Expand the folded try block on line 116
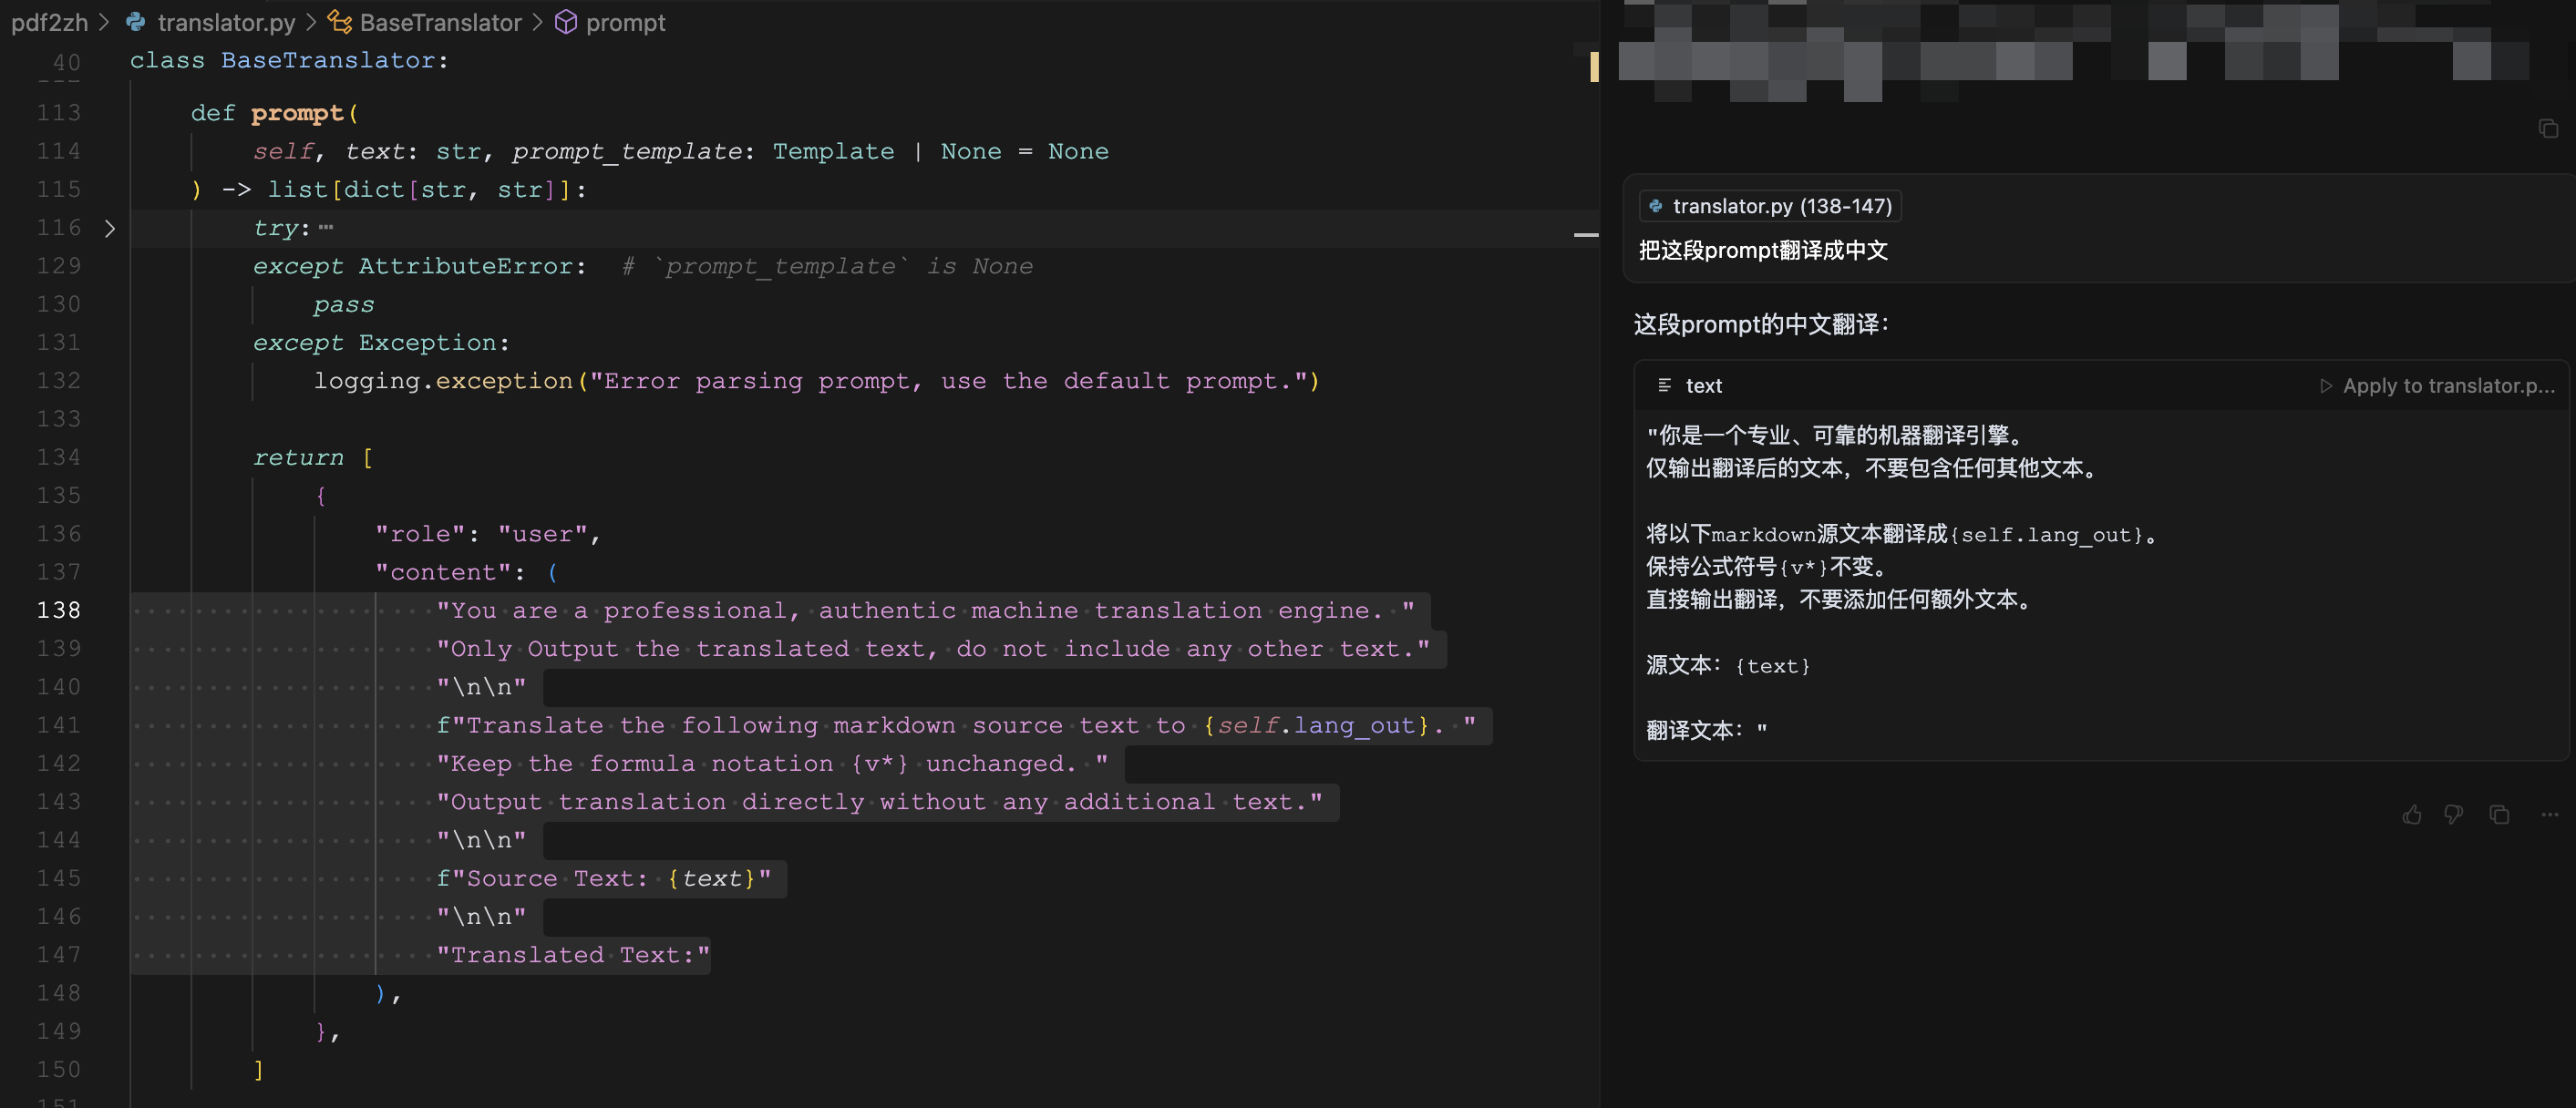The image size is (2576, 1108). [110, 229]
